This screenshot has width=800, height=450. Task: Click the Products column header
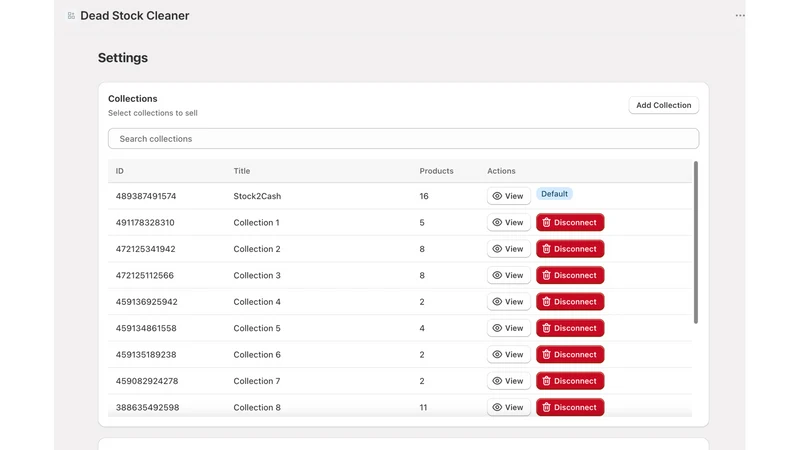click(x=436, y=171)
